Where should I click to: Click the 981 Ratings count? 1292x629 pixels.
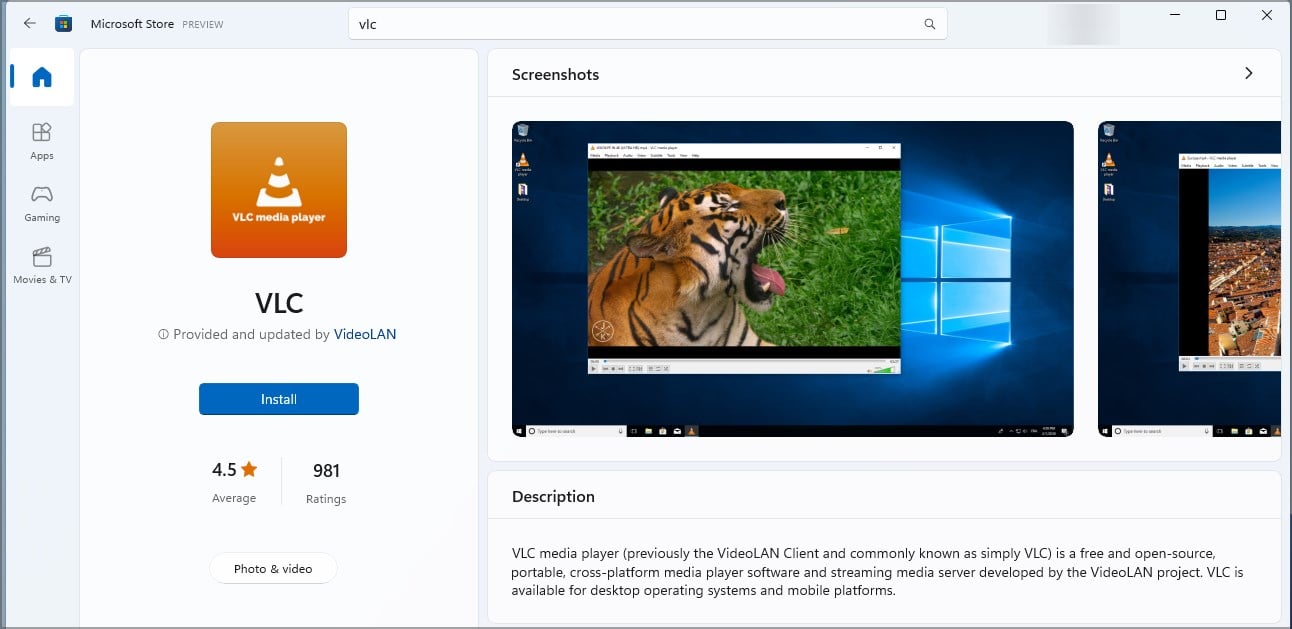point(326,481)
